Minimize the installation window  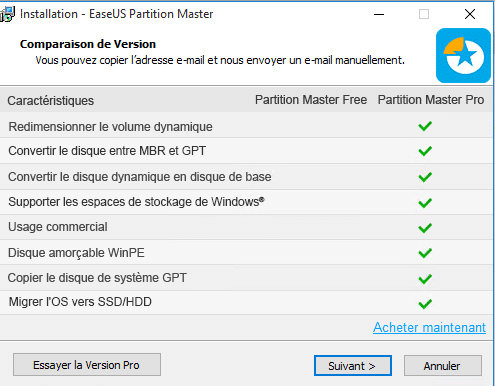pyautogui.click(x=379, y=14)
